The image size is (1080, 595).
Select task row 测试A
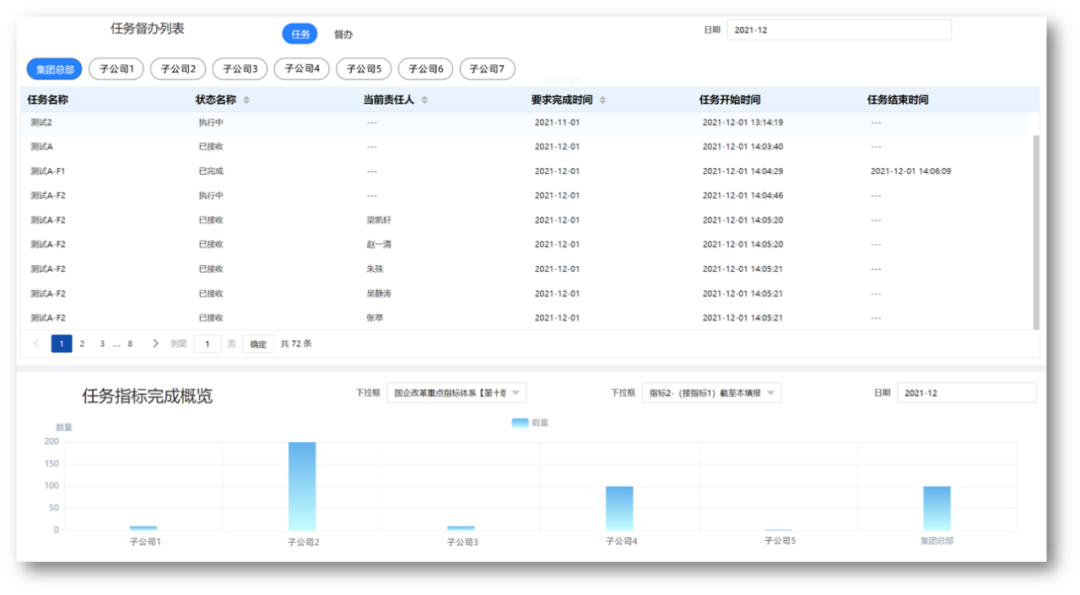pyautogui.click(x=525, y=147)
